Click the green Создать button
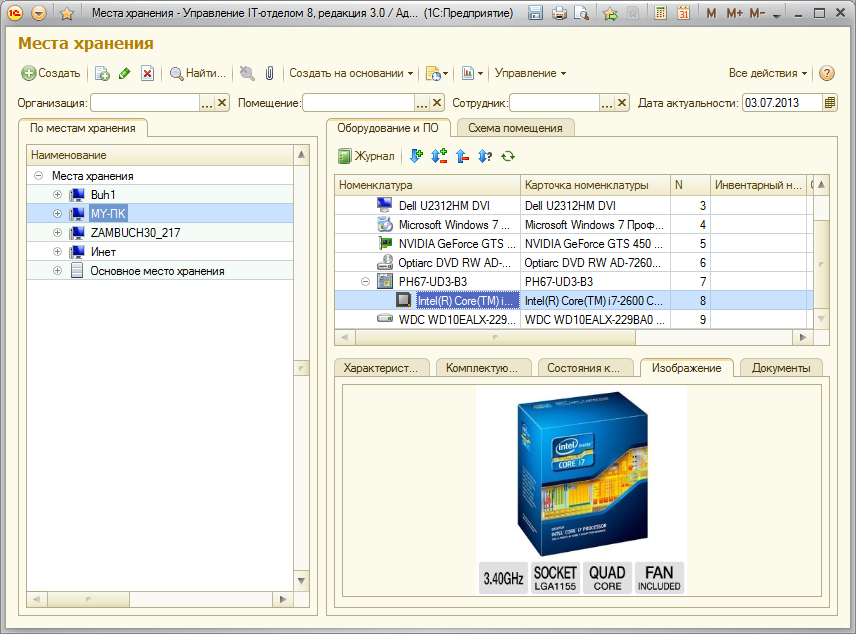The width and height of the screenshot is (856, 634). coord(51,73)
